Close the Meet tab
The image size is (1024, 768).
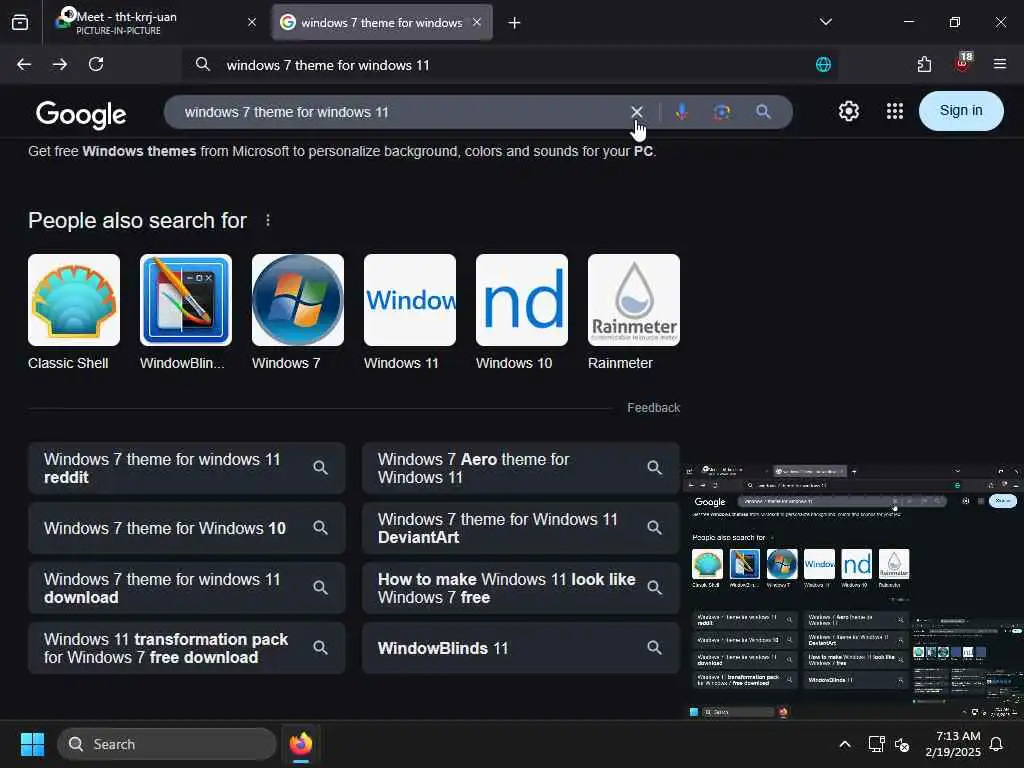[x=252, y=23]
